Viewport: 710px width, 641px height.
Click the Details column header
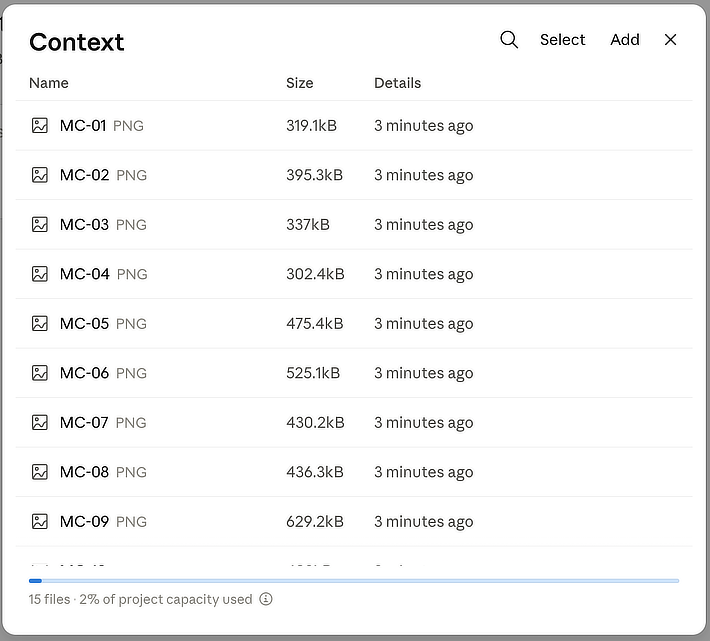click(398, 83)
